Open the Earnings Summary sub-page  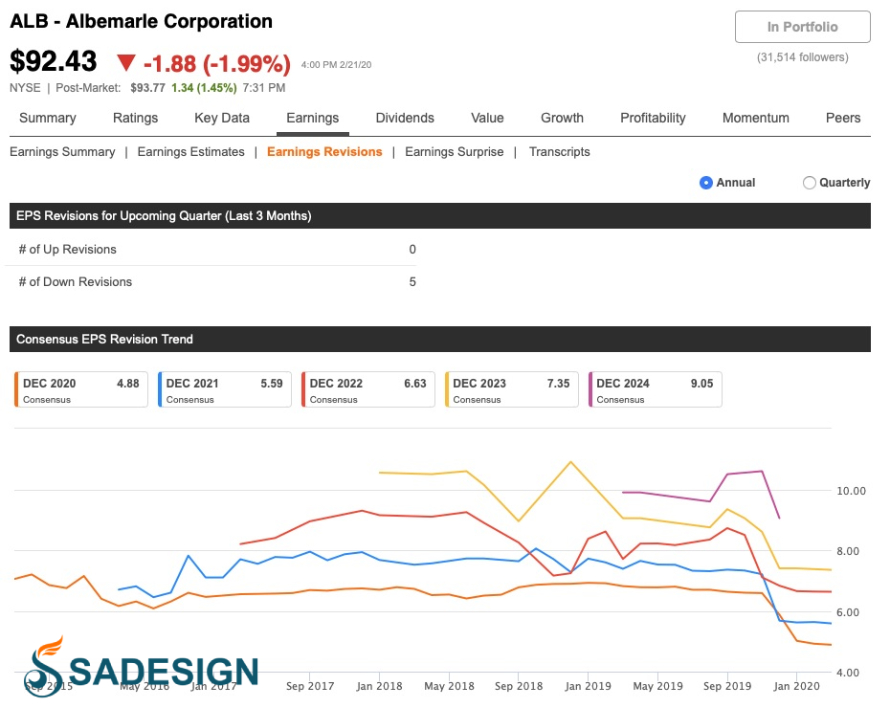62,152
